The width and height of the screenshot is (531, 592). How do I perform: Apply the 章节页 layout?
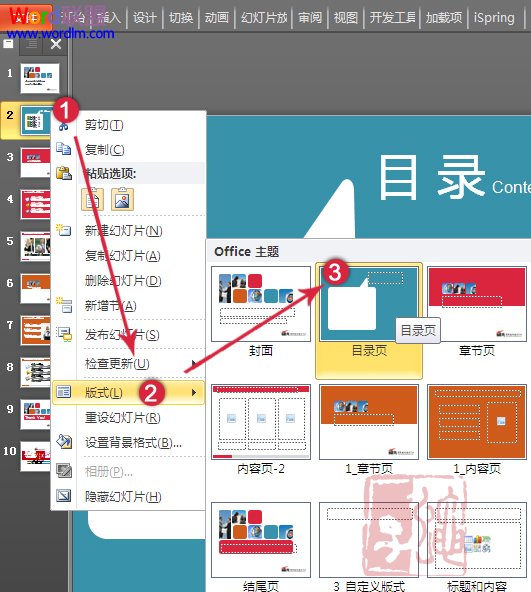click(x=477, y=312)
